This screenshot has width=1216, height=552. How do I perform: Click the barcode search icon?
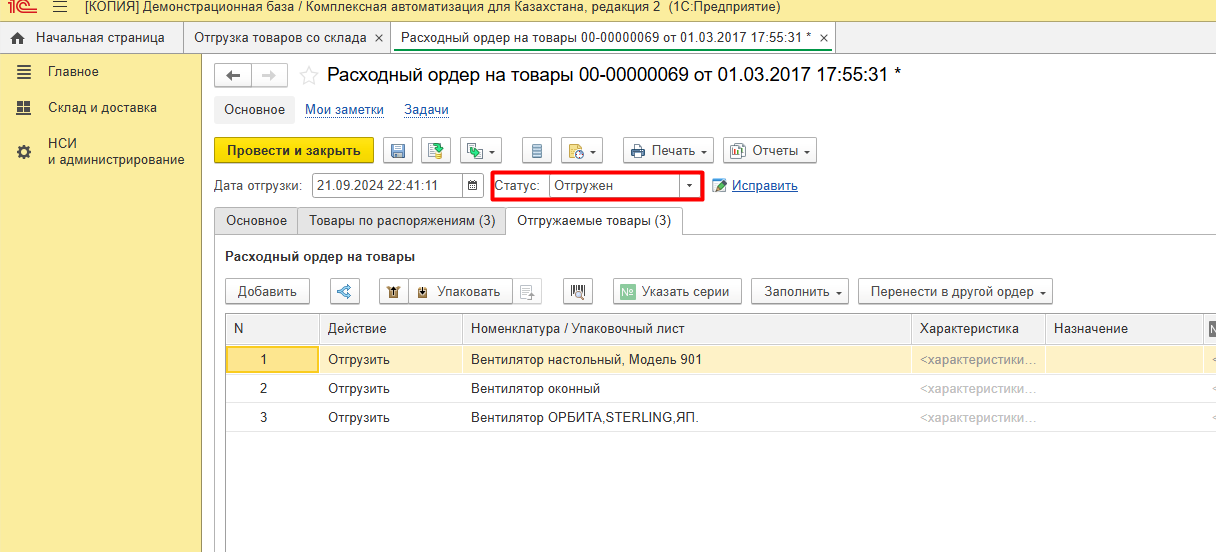tap(578, 292)
